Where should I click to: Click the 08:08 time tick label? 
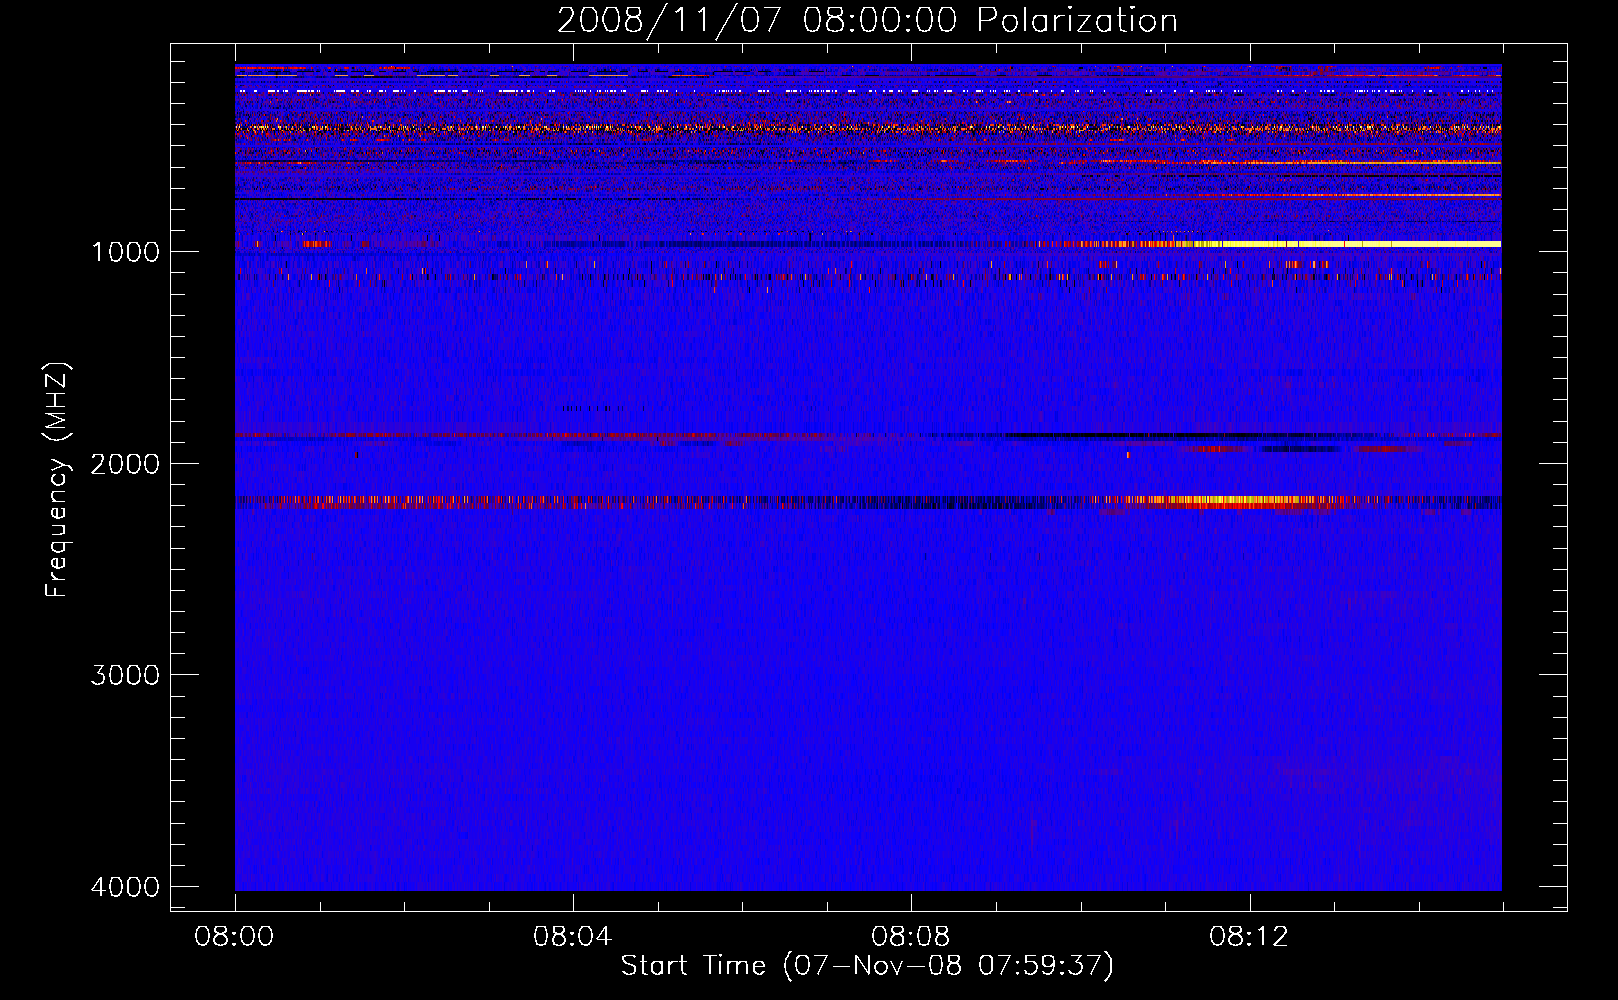coord(911,937)
